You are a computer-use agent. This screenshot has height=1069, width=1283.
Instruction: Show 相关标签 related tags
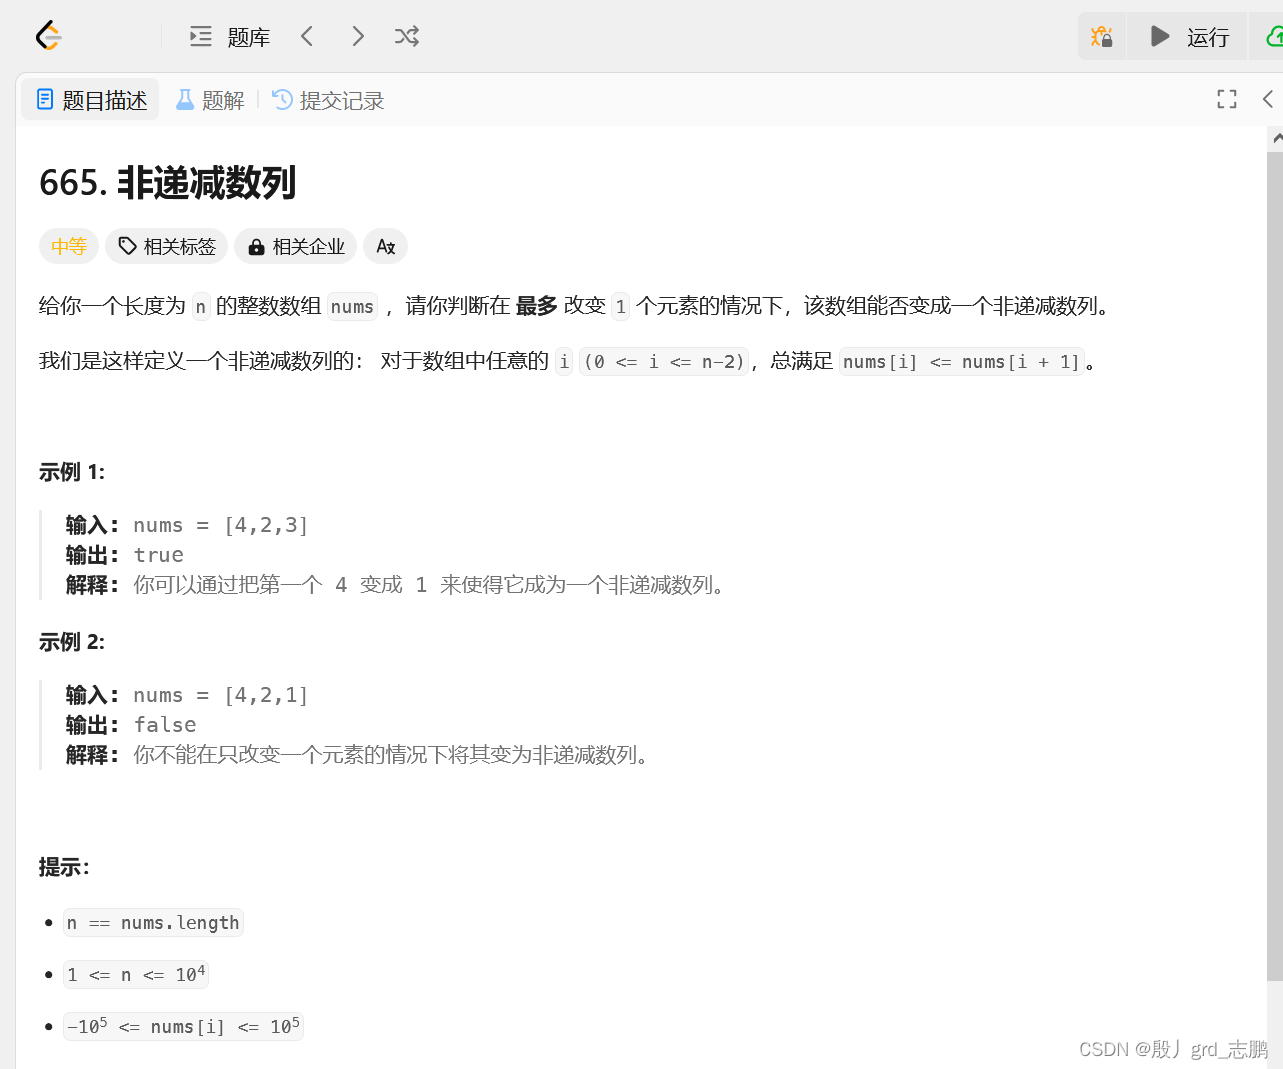[167, 246]
